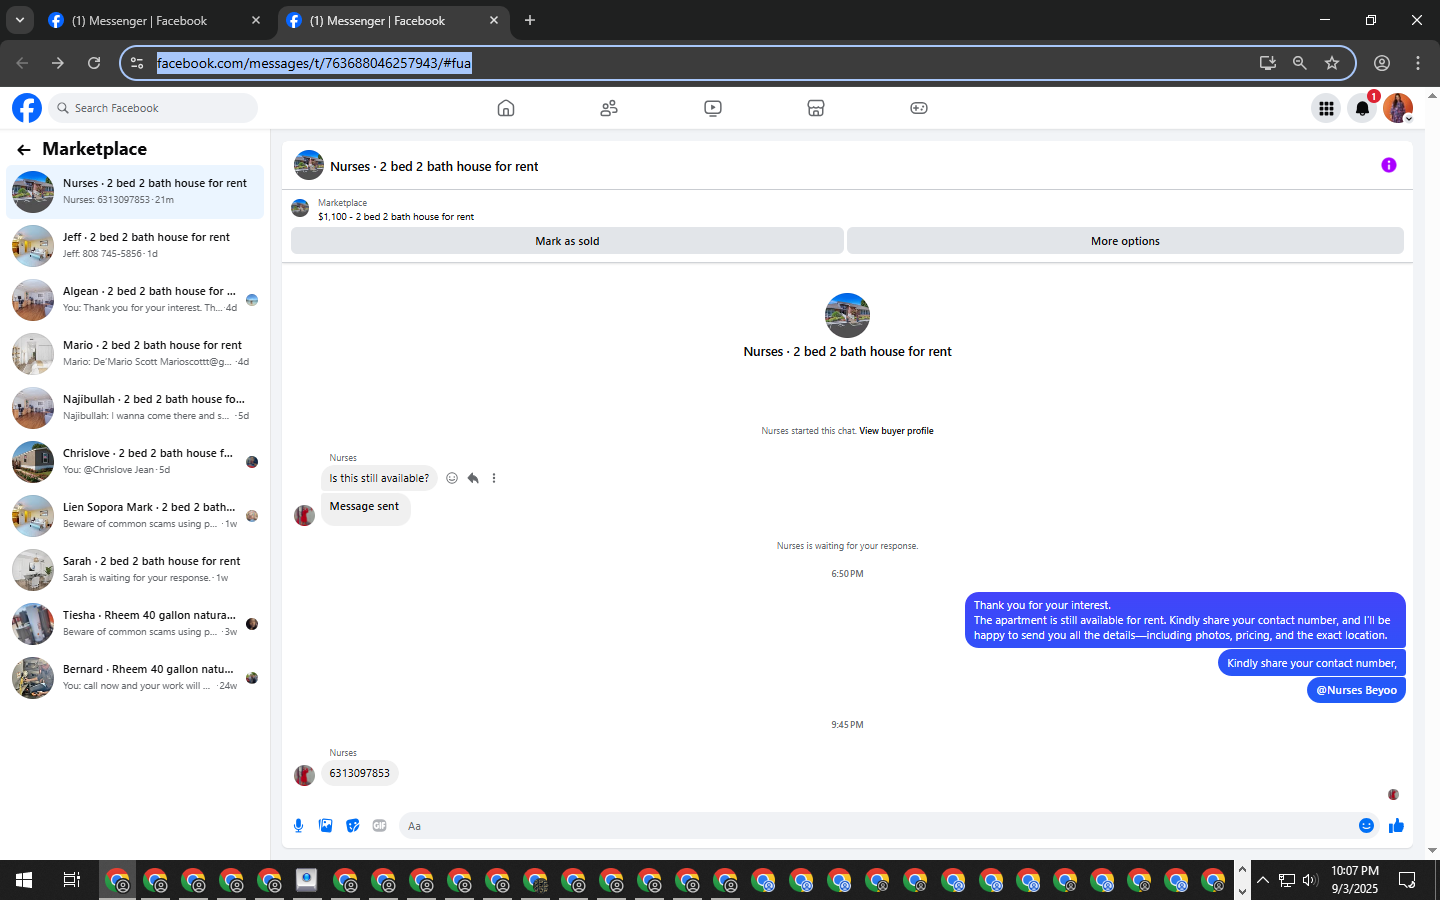This screenshot has height=900, width=1440.
Task: Click the Search Facebook box
Action: pyautogui.click(x=153, y=108)
